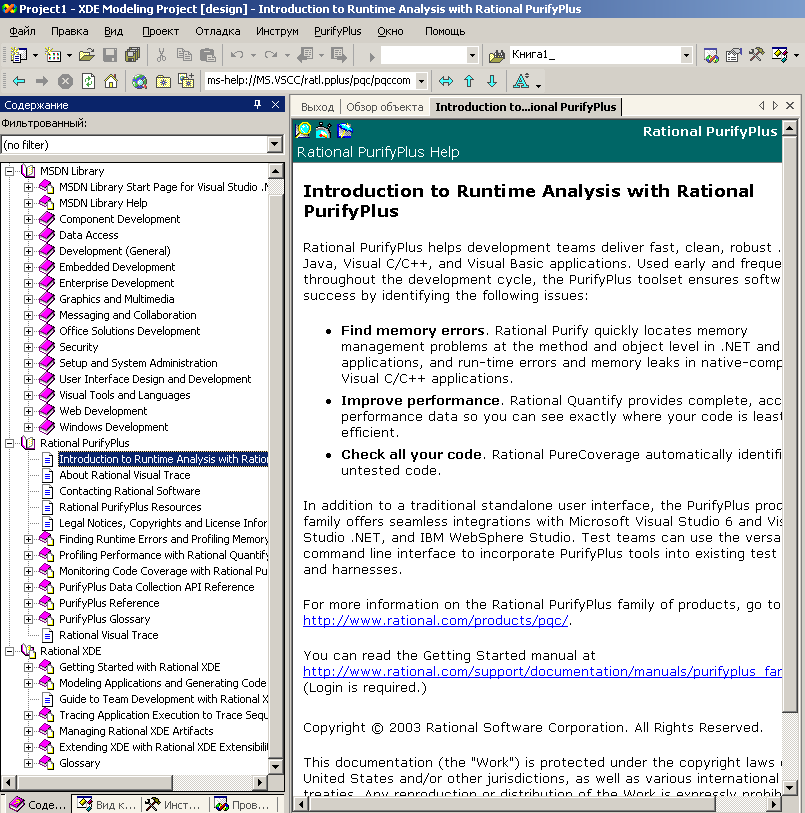Expand the PurifyPlus Reference node

[29, 604]
